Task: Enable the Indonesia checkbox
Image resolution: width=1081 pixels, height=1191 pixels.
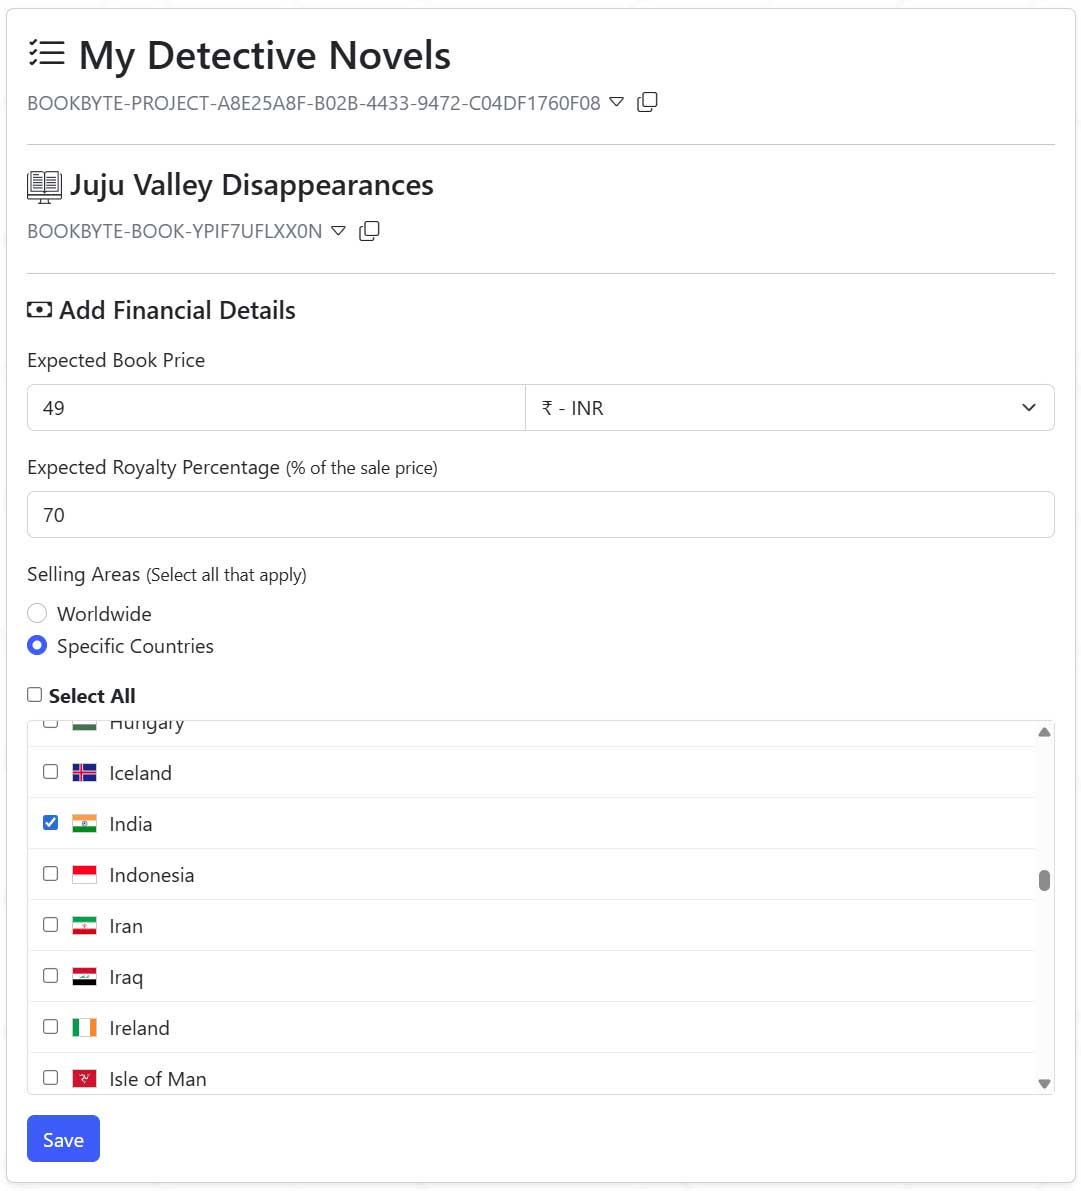Action: 51,874
